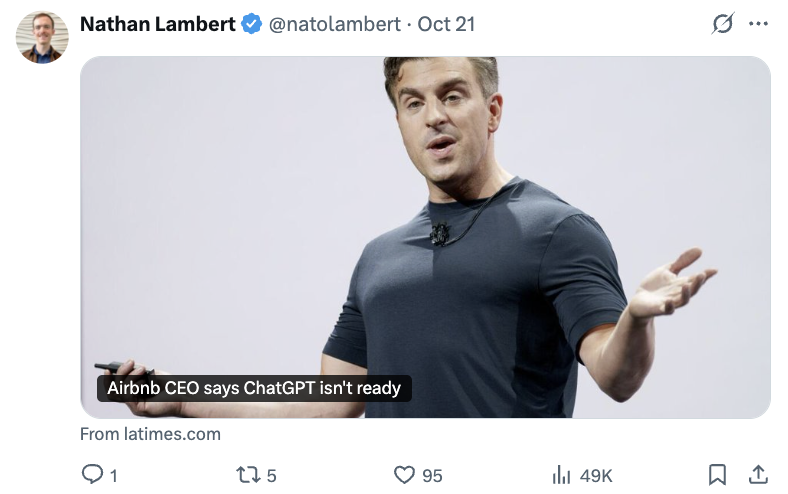This screenshot has height=494, width=788.
Task: Click the repost arrows icon
Action: [245, 475]
